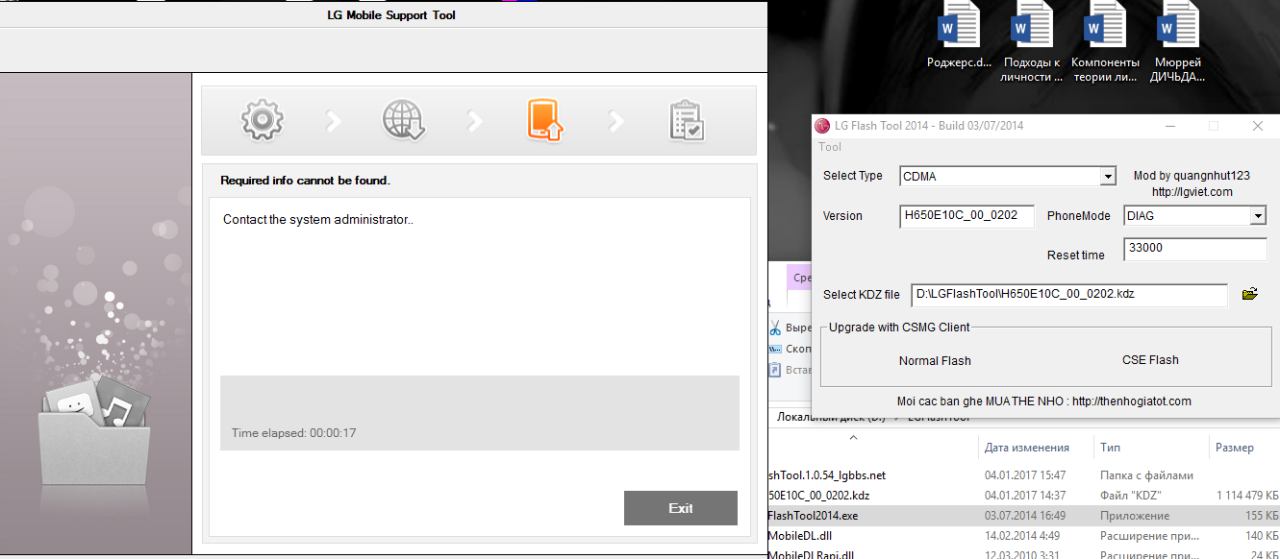Click the date 03.07.2014 16:49 cell

[1025, 516]
